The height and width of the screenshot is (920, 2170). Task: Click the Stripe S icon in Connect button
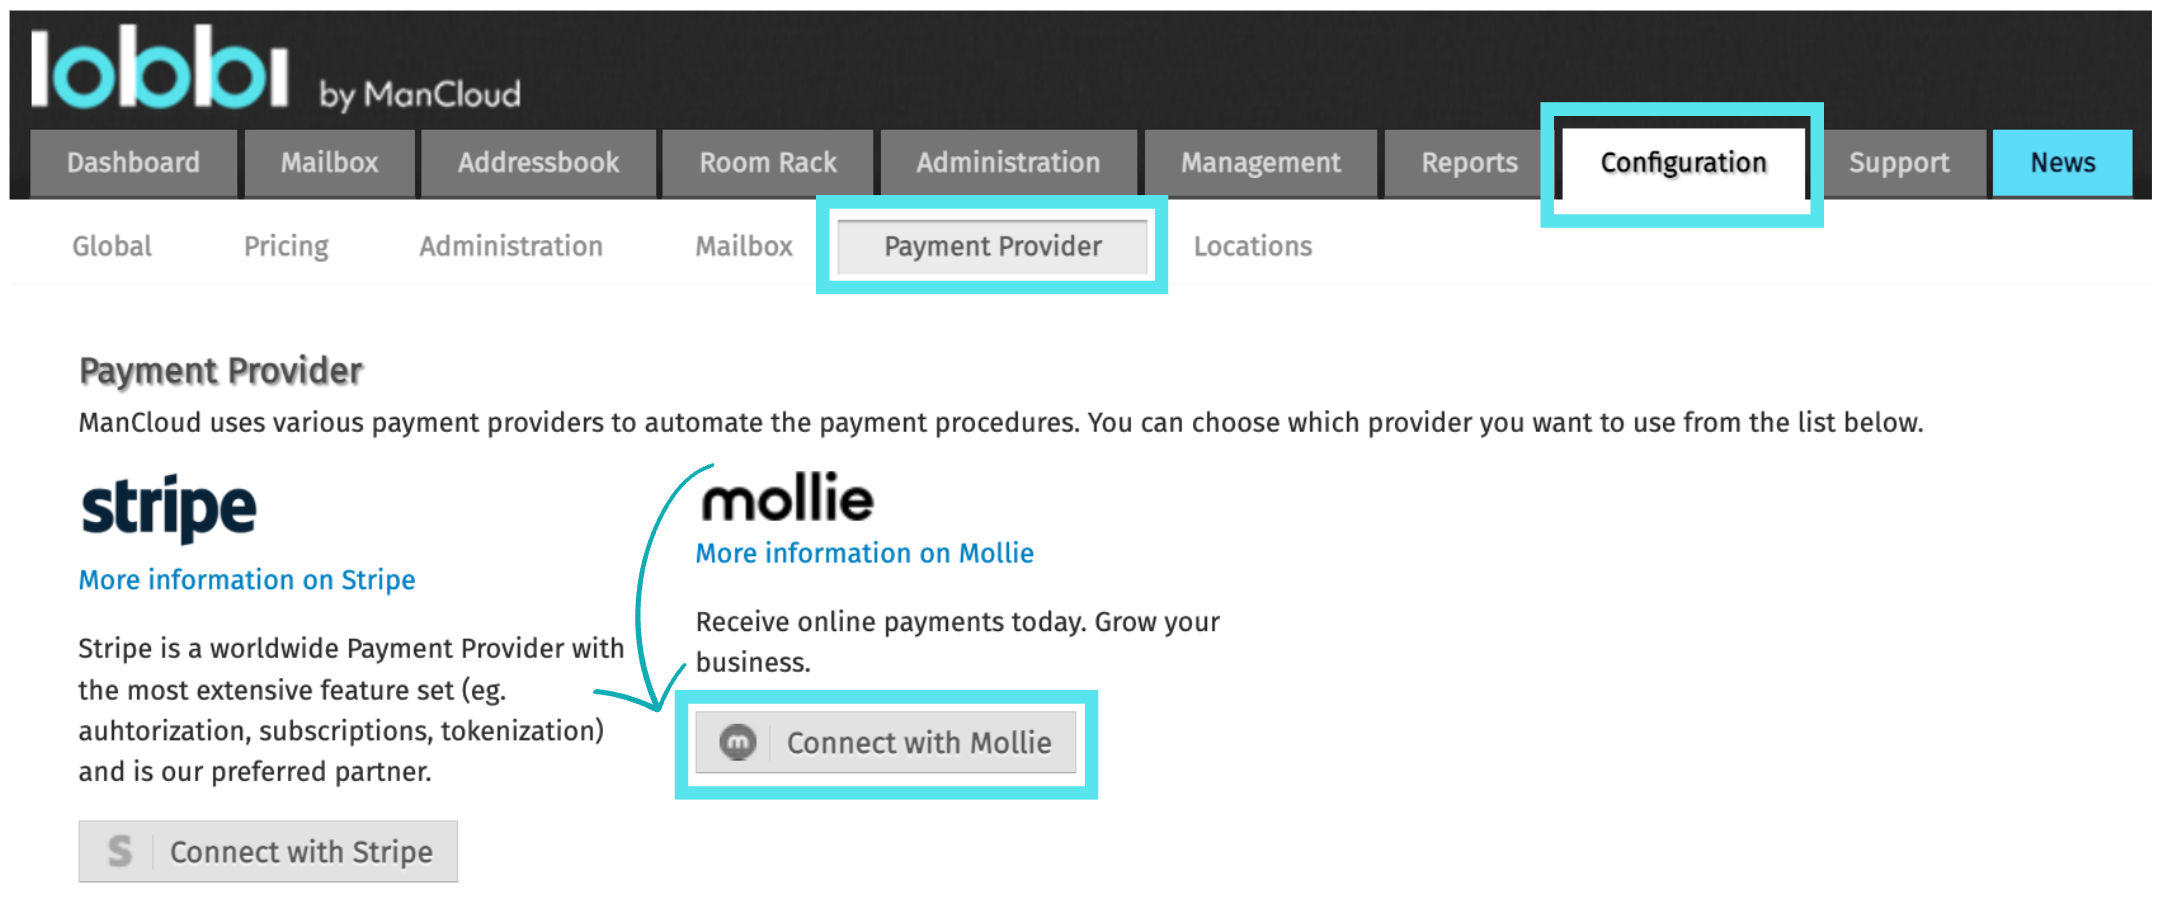click(120, 851)
